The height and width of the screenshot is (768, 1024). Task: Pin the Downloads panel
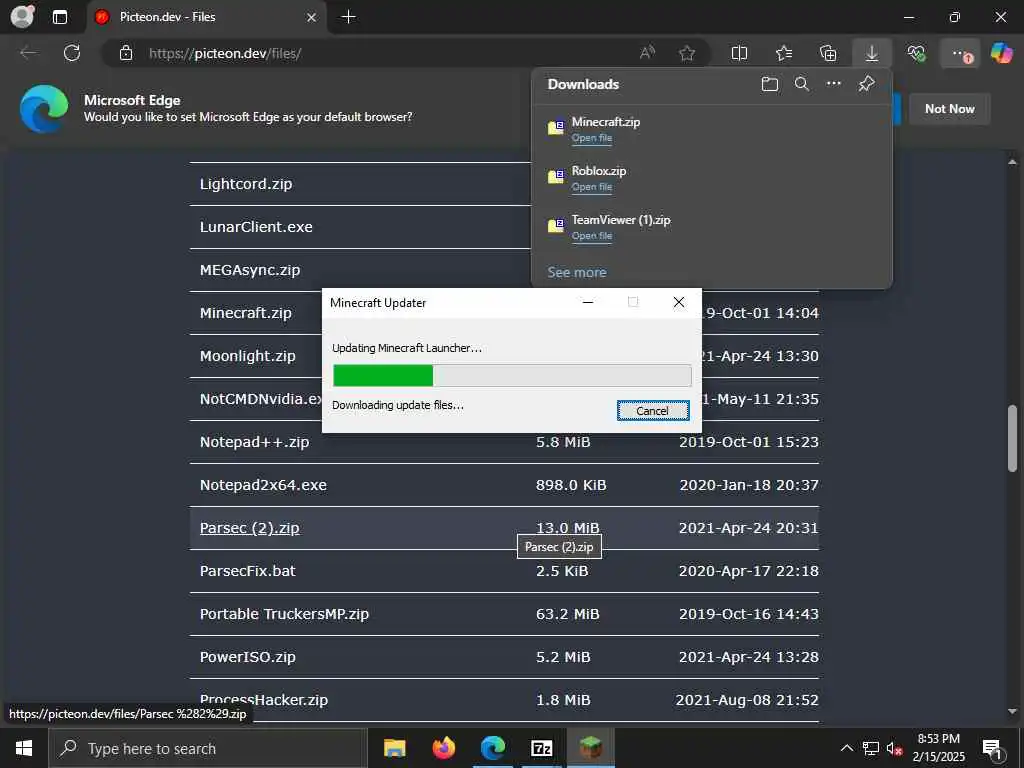866,84
